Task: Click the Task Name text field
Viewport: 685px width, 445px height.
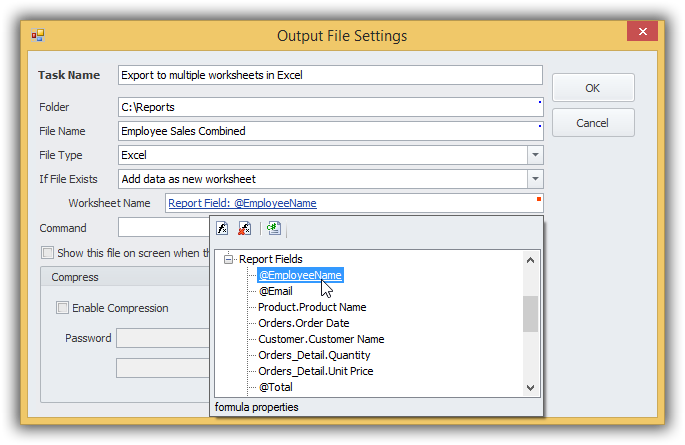Action: (x=329, y=75)
